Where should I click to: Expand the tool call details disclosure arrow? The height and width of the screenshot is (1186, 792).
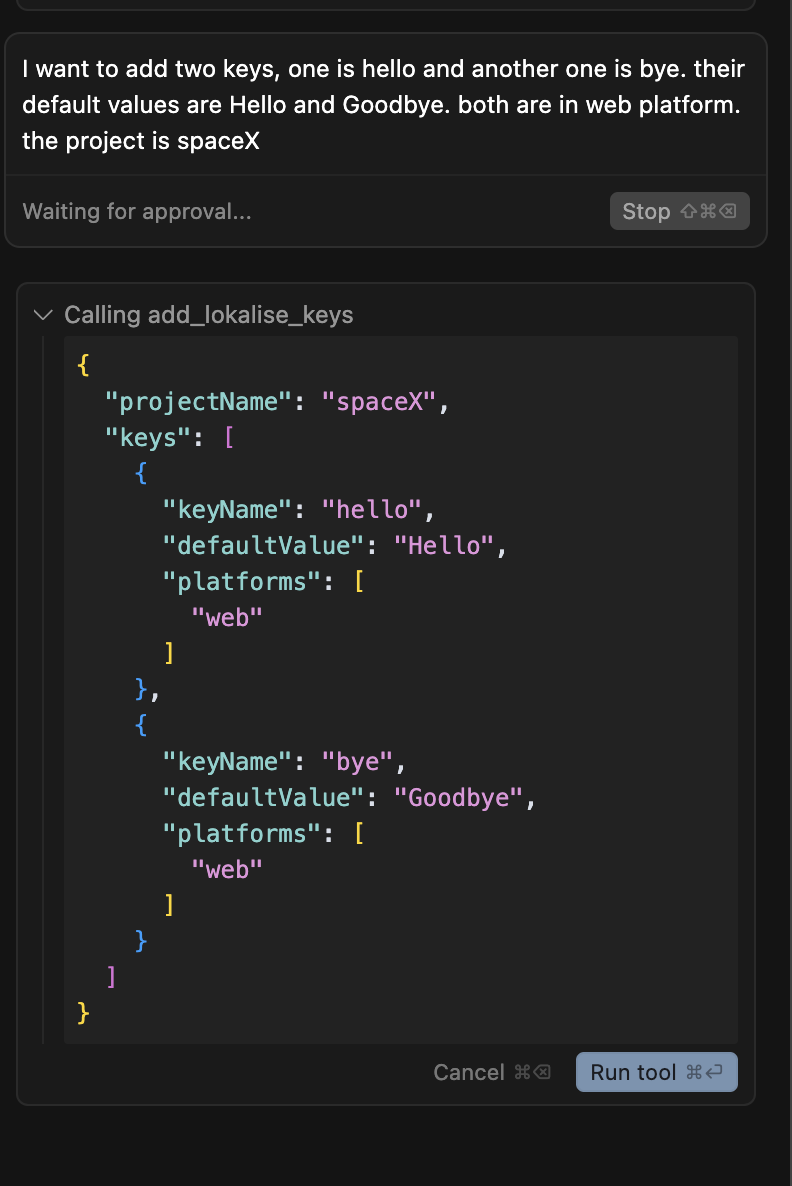43,315
